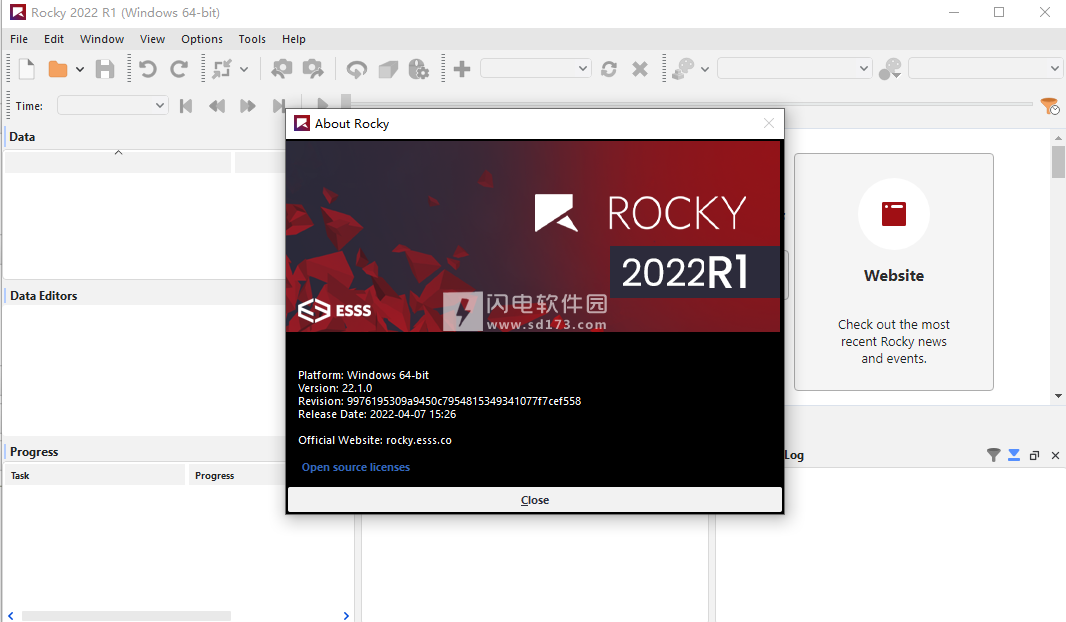Click the red Website card icon
Viewport: 1066px width, 622px height.
[x=894, y=214]
